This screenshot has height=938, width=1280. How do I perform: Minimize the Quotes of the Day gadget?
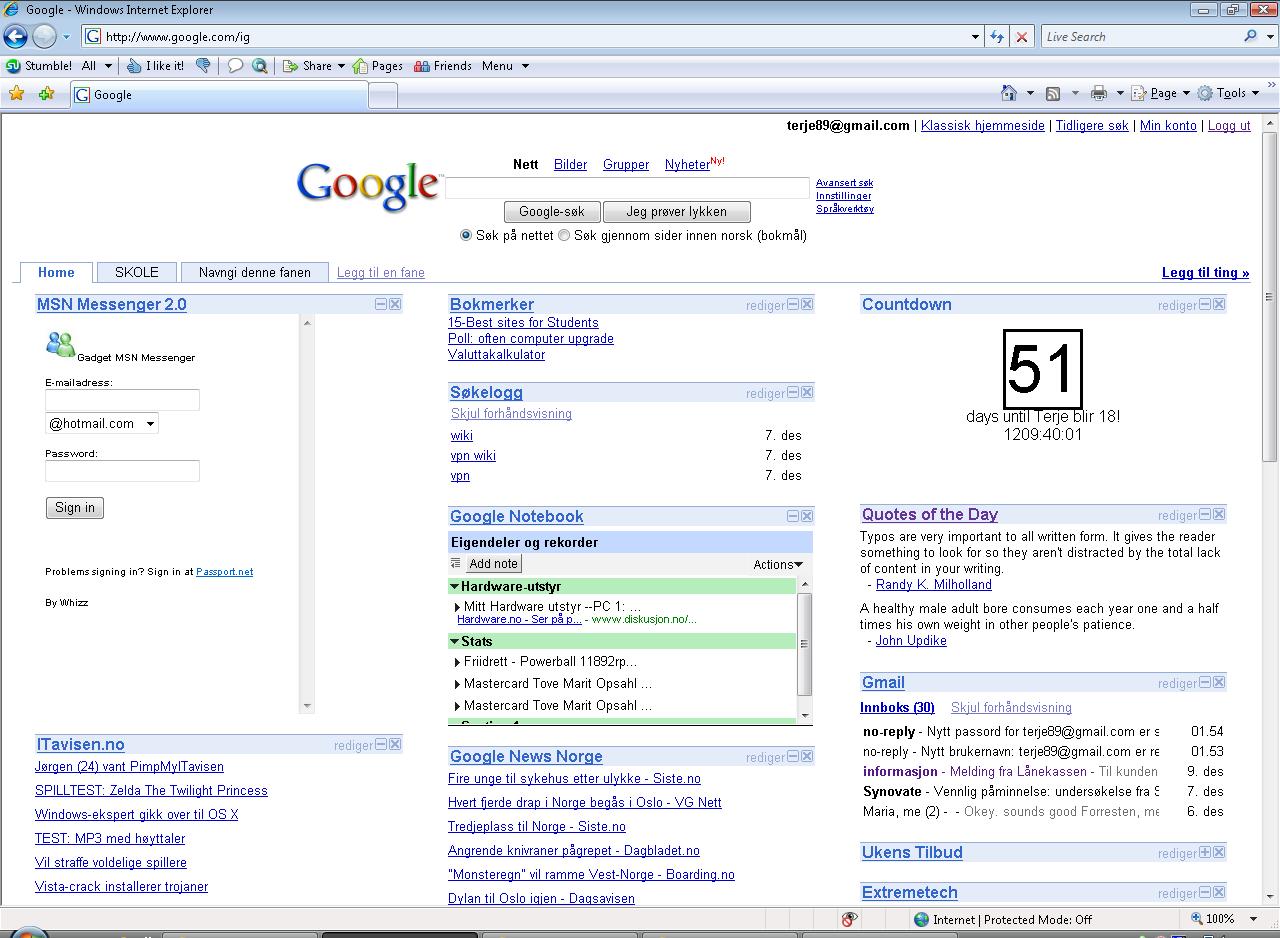1205,514
